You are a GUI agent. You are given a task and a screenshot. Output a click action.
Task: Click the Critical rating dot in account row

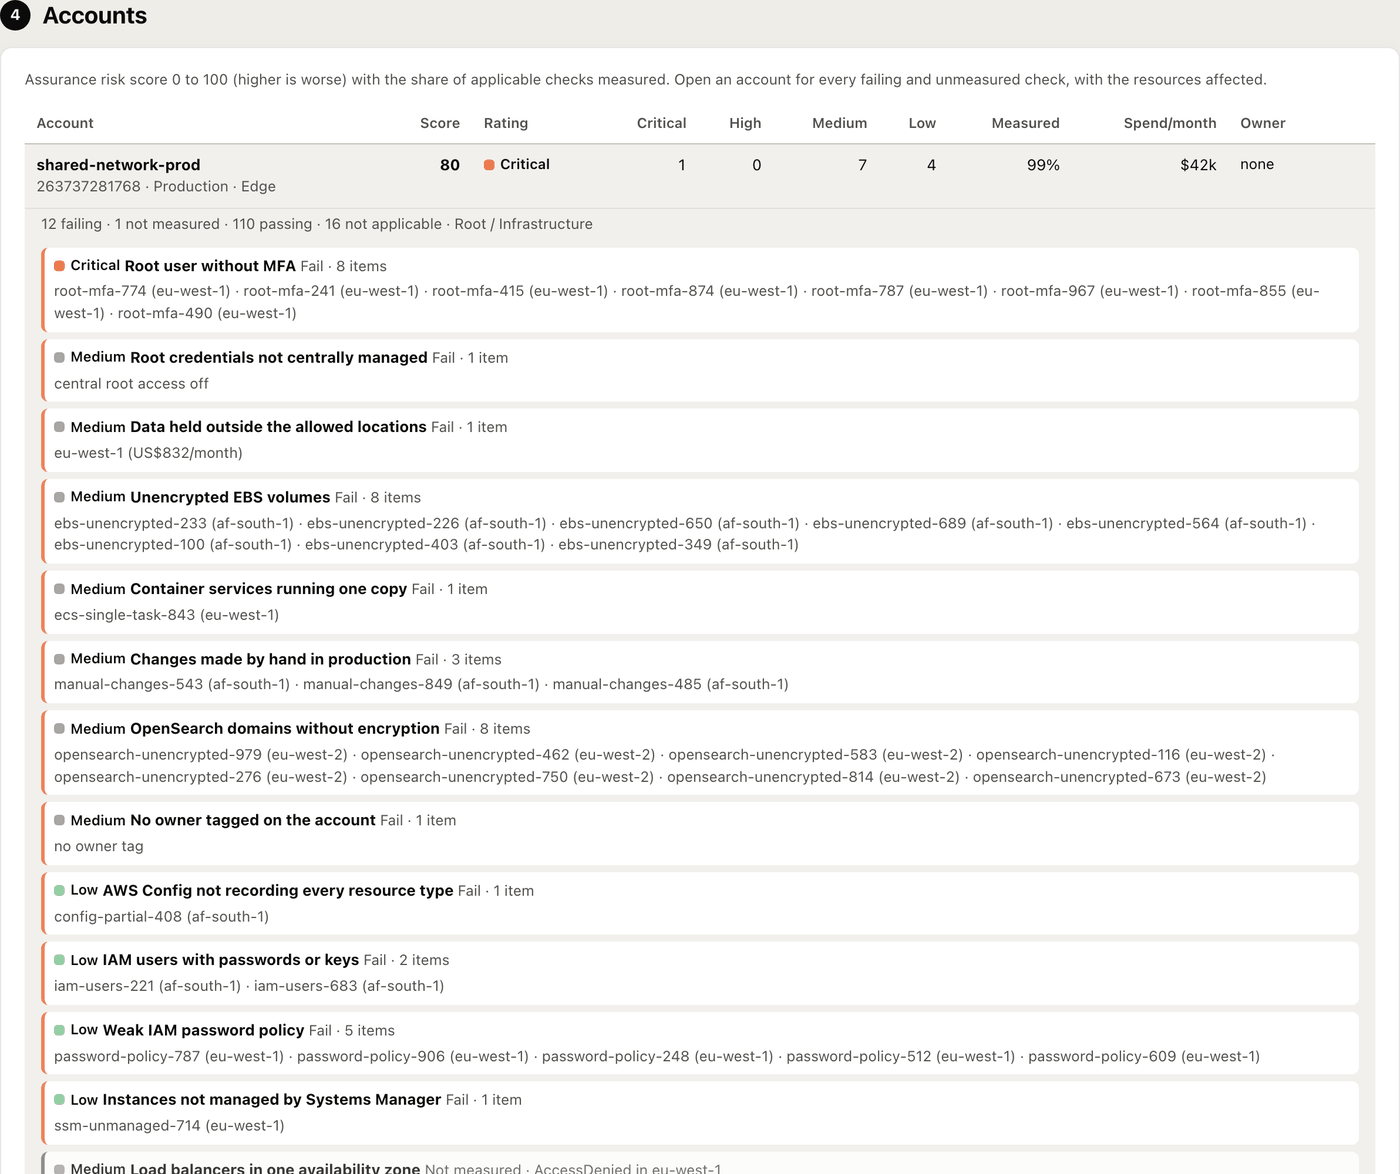tap(489, 165)
